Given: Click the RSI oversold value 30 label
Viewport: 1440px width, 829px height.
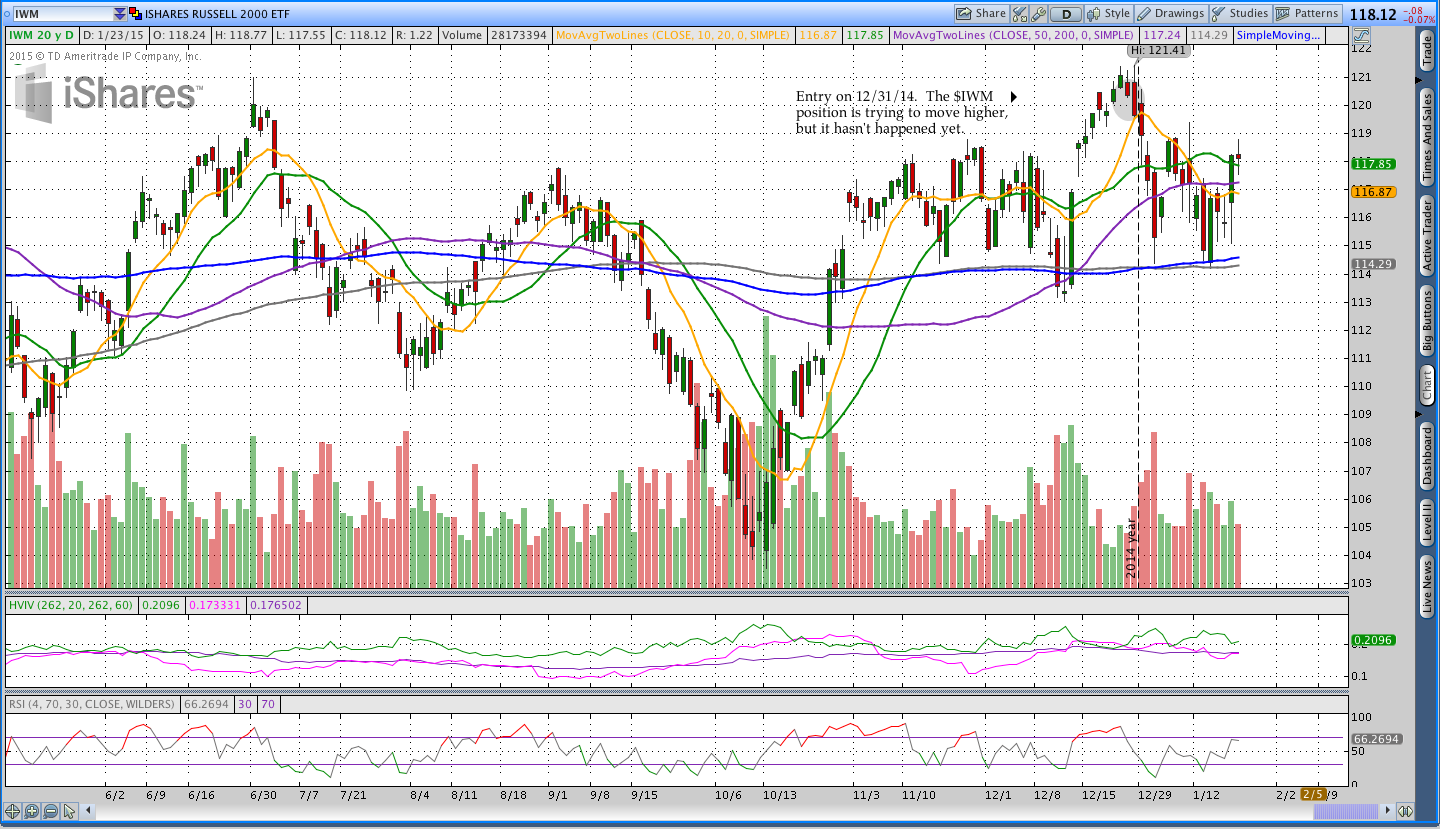Looking at the screenshot, I should click(x=245, y=704).
